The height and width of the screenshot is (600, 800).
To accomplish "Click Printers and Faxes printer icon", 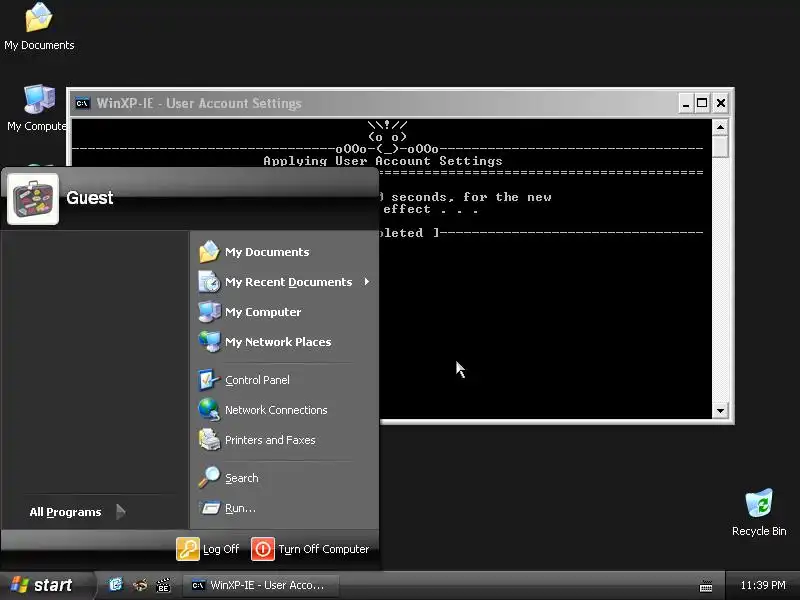I will coord(209,440).
